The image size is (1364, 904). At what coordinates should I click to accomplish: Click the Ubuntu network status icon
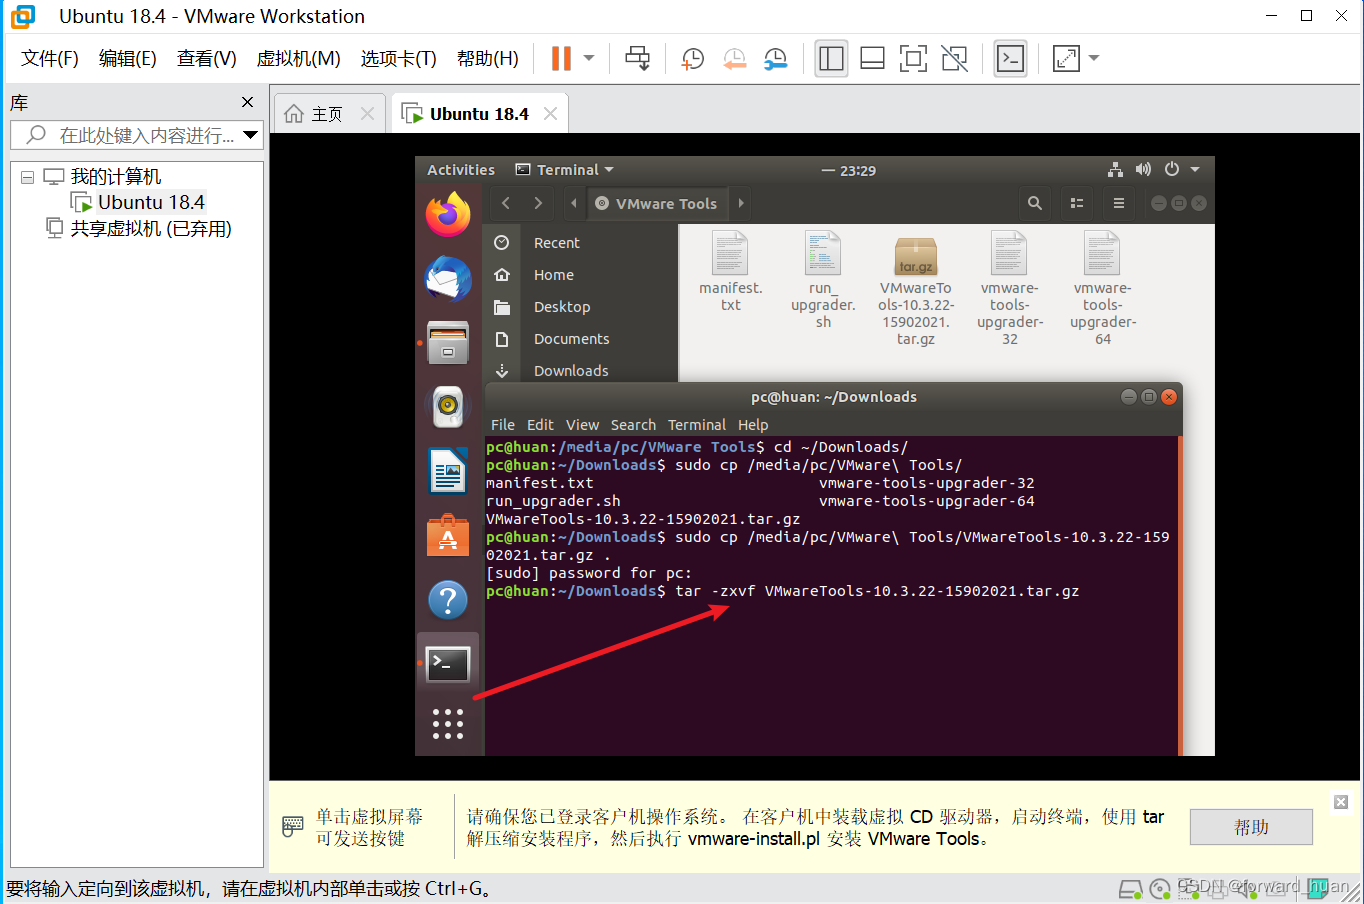tap(1115, 169)
